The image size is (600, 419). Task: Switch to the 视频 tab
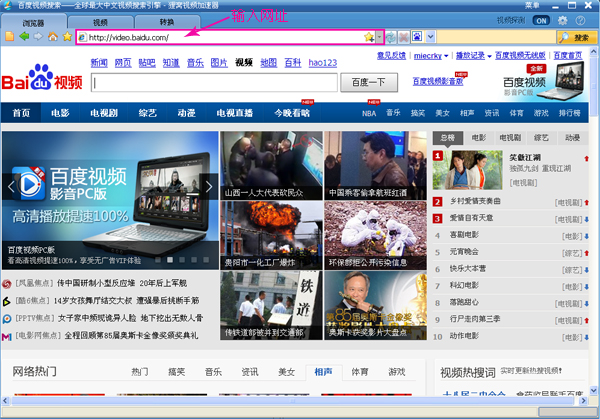(x=100, y=23)
